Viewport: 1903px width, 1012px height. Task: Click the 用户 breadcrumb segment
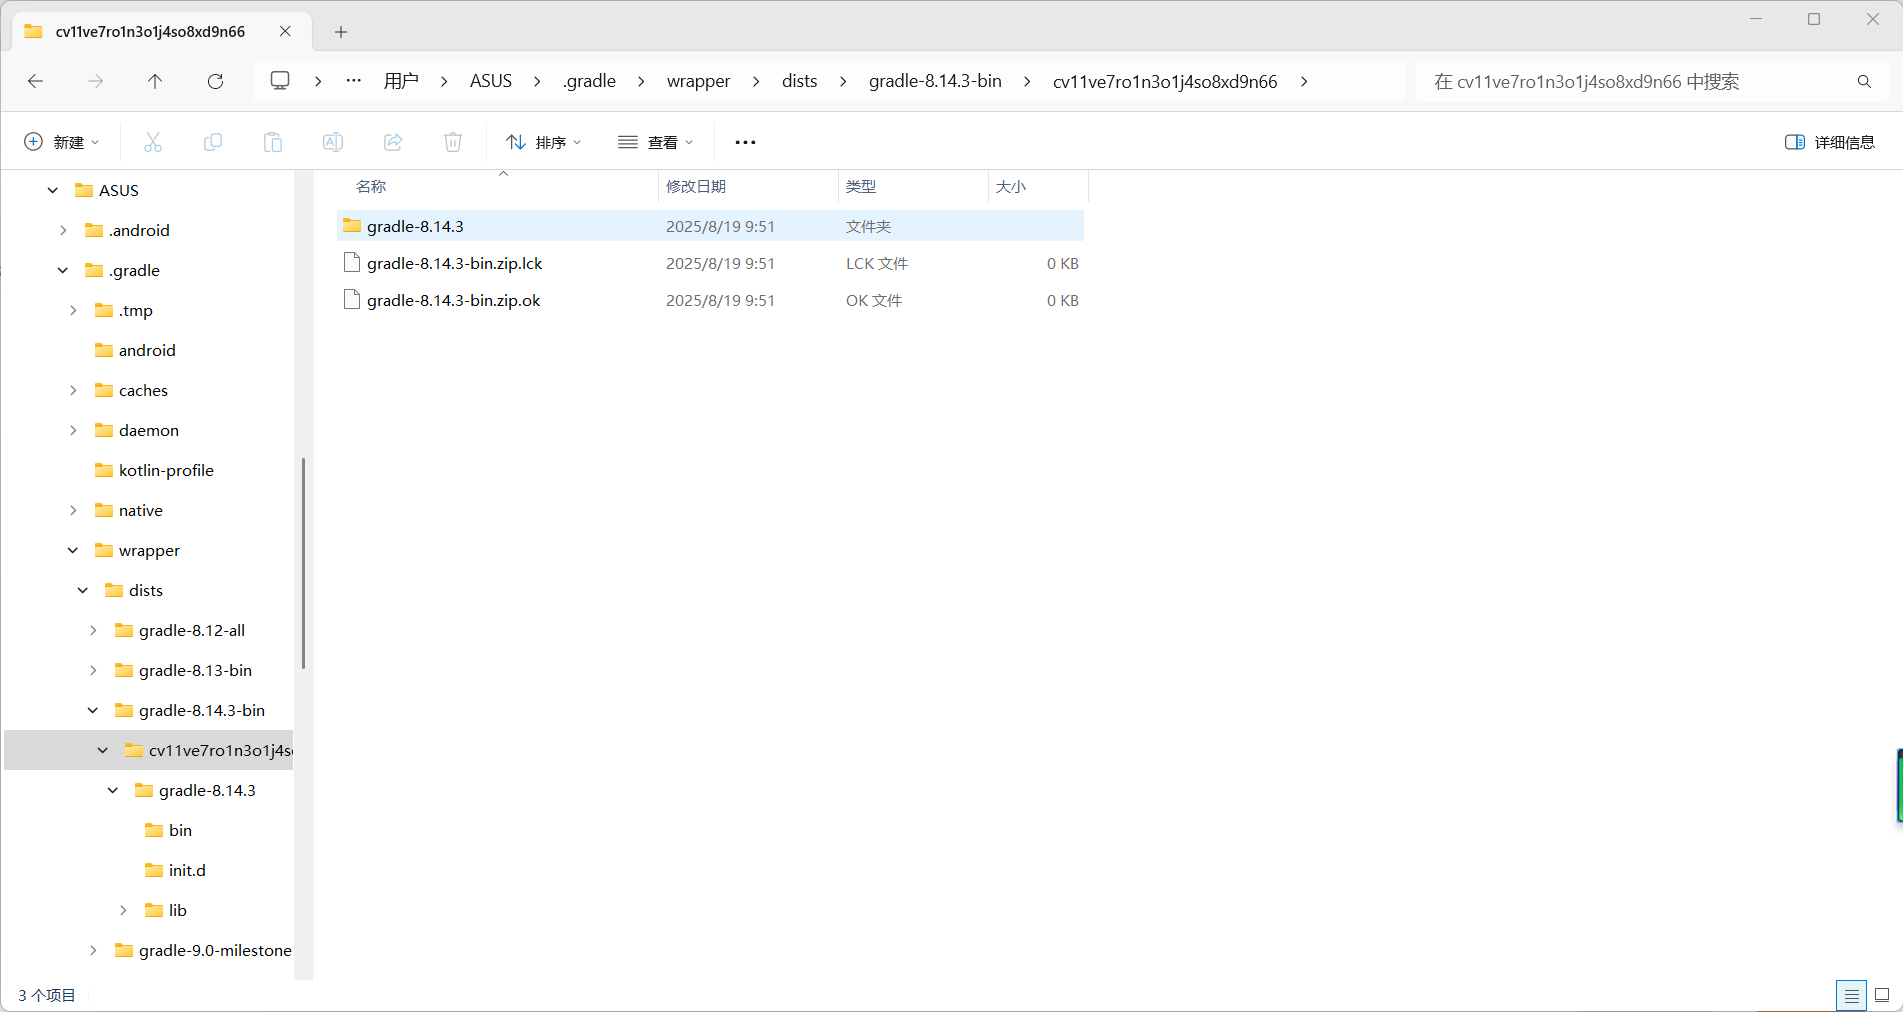(x=401, y=81)
